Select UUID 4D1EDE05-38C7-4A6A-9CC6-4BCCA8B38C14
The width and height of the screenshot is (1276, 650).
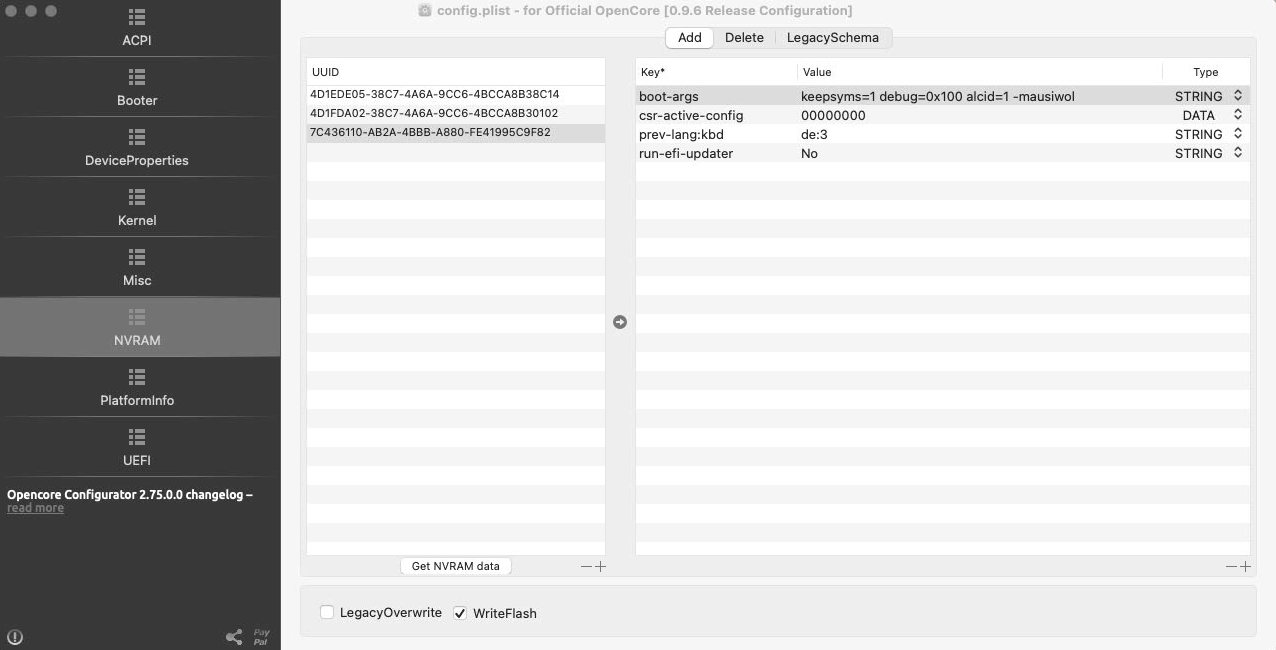(455, 94)
